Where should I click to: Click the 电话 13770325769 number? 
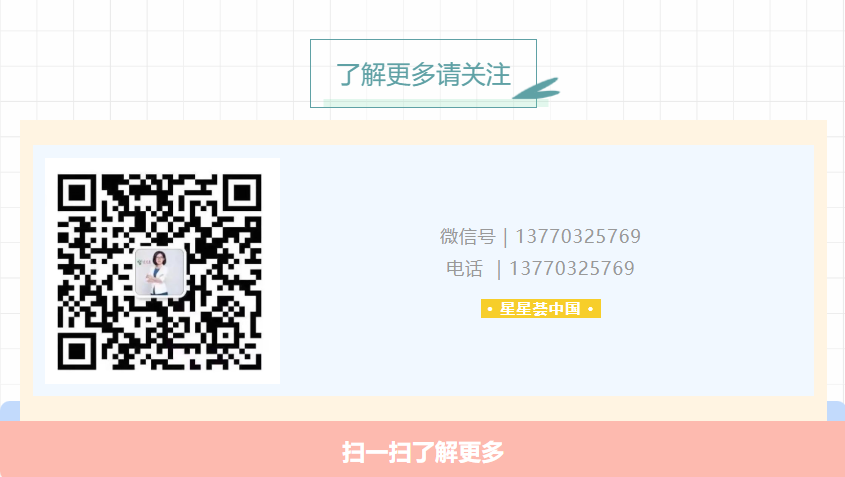click(x=572, y=268)
